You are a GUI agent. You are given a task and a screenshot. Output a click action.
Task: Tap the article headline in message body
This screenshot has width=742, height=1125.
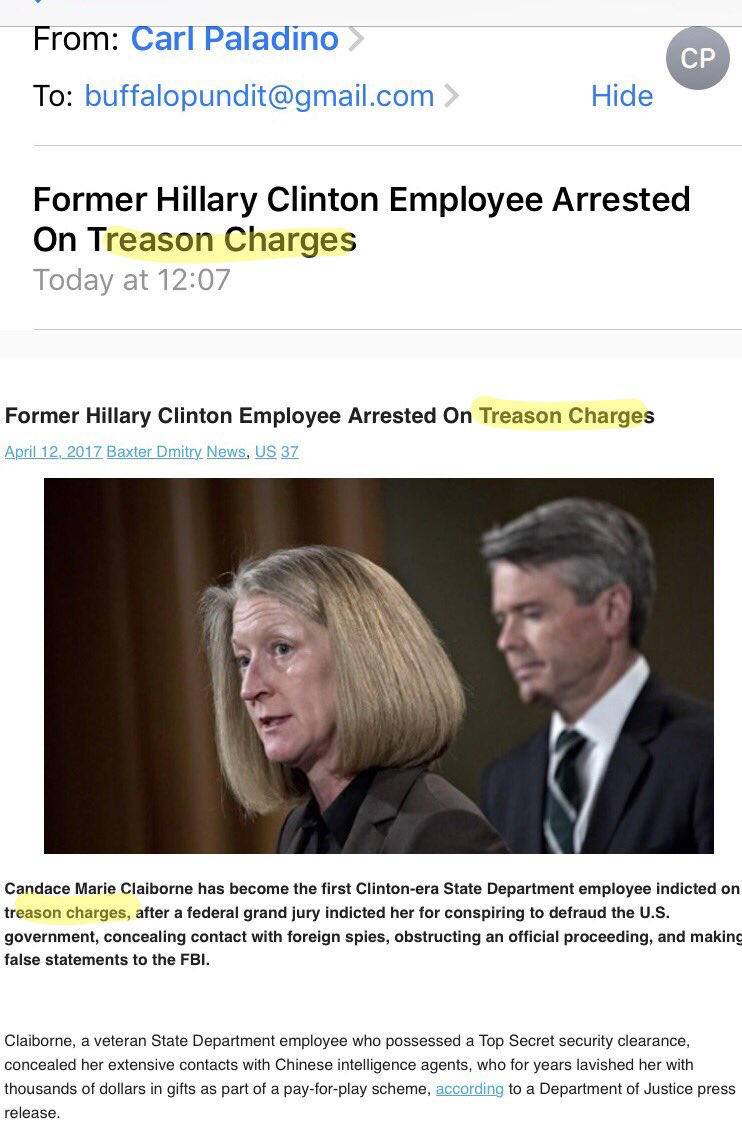[x=329, y=415]
